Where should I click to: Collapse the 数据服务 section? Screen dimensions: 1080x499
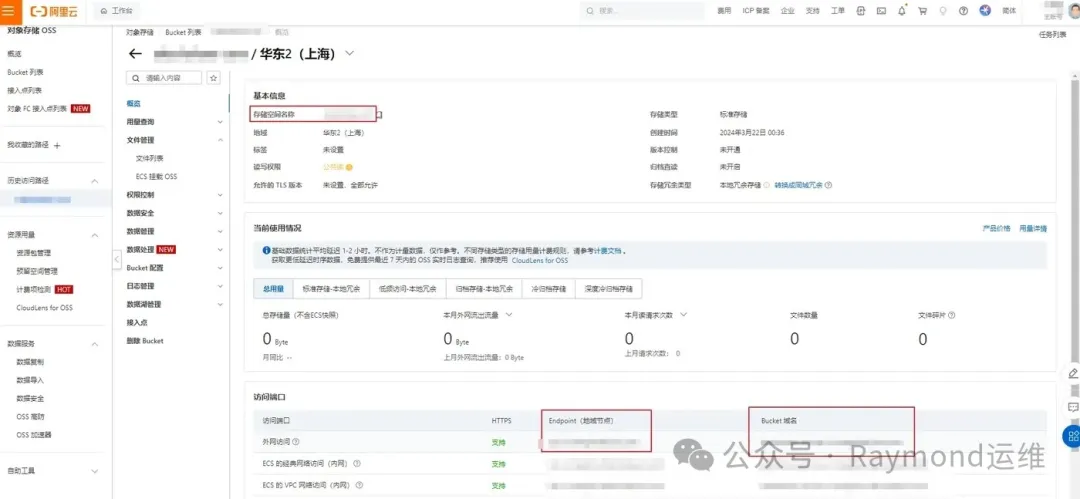95,344
